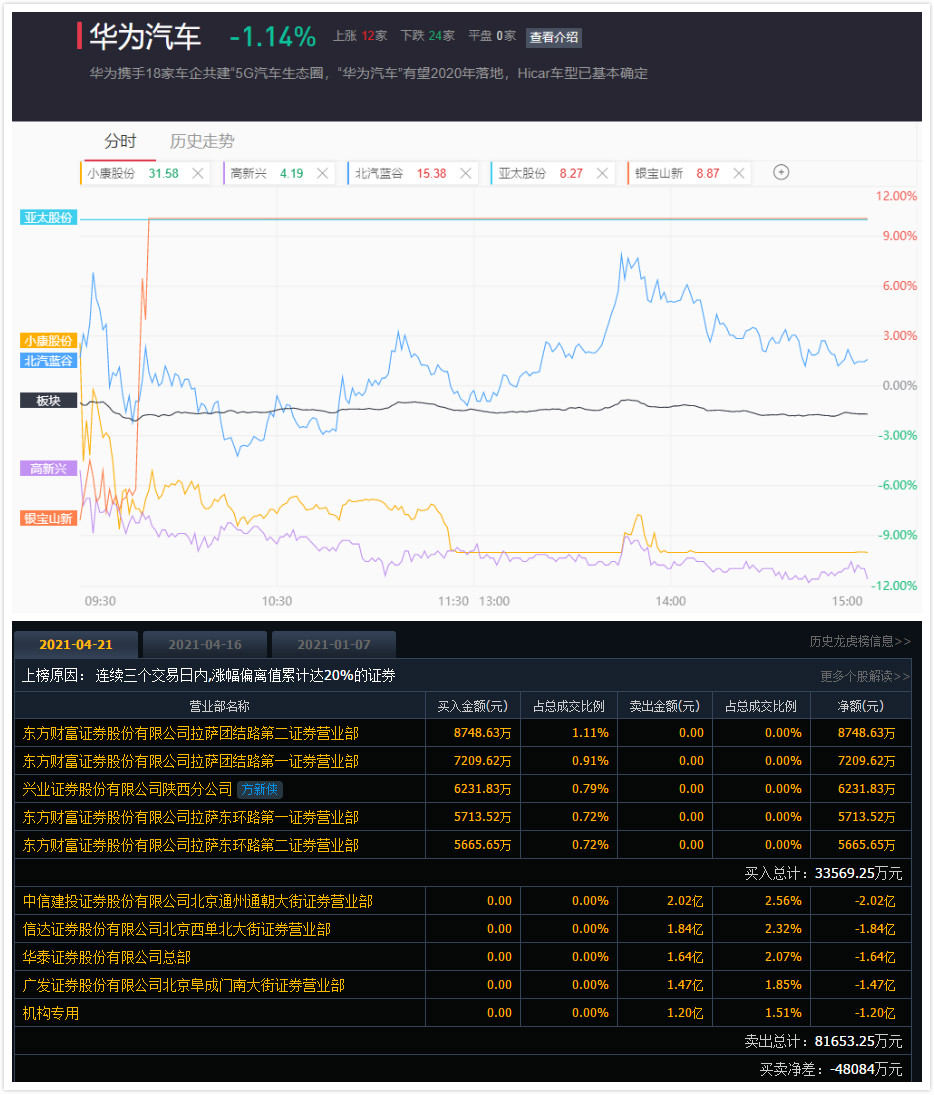The image size is (934, 1095).
Task: Open 兴业证券股份有限公司陕西分公司 link
Action: pyautogui.click(x=127, y=789)
